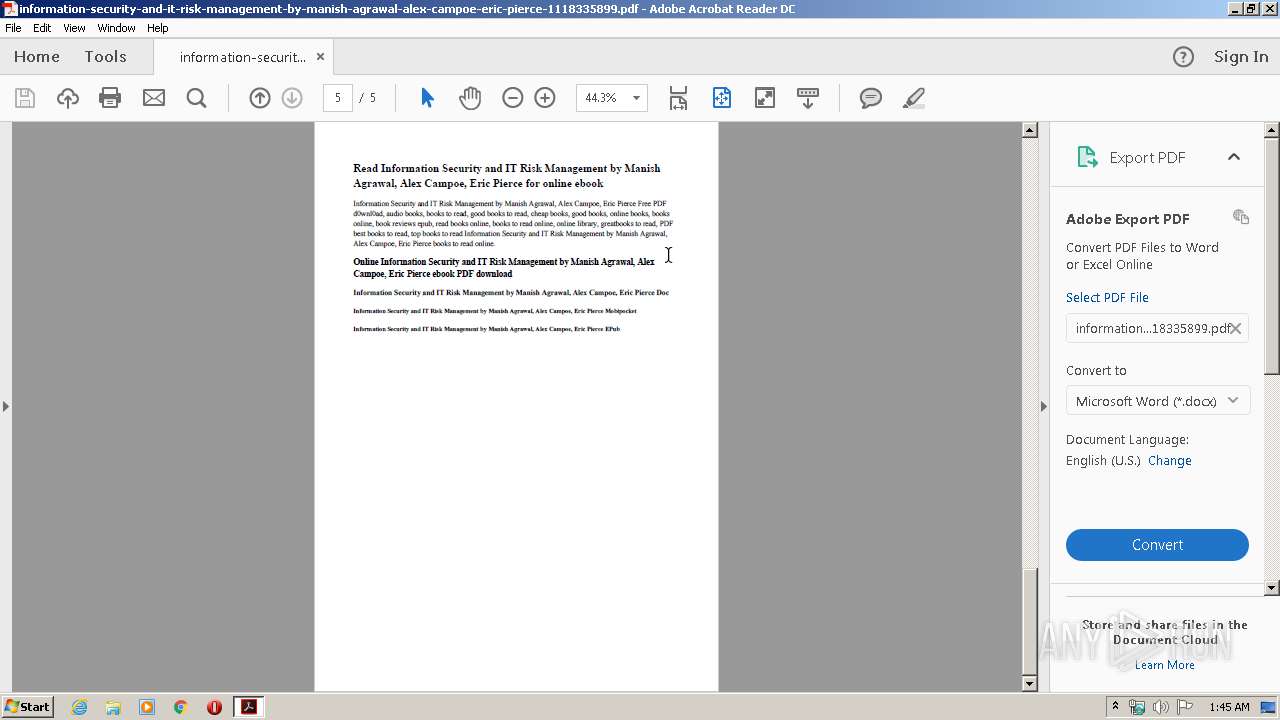Go to next page arrow
The width and height of the screenshot is (1280, 720).
(292, 98)
